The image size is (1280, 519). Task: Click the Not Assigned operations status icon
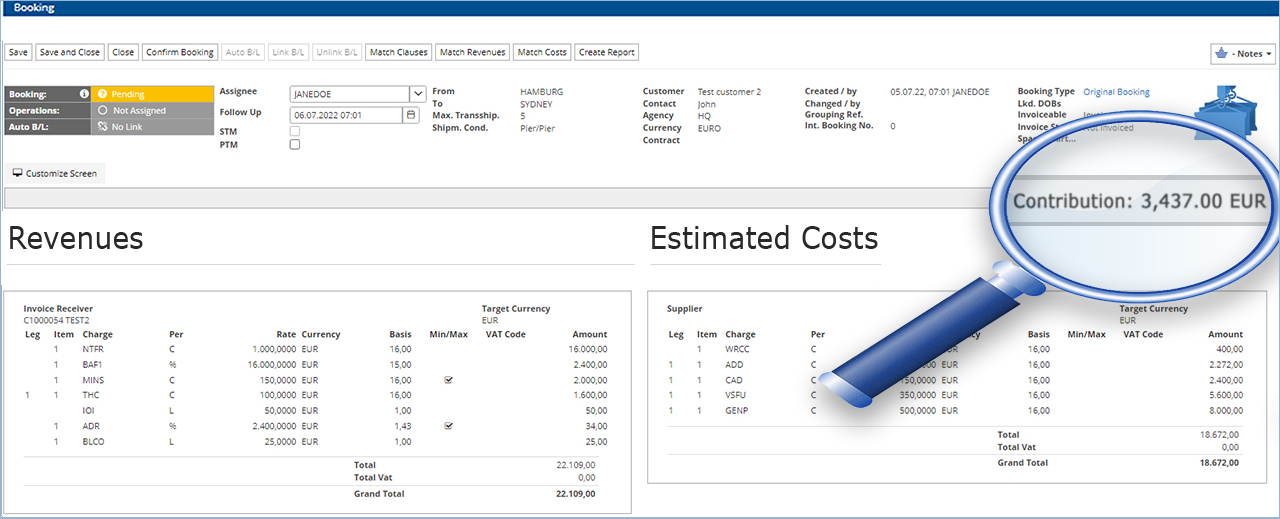pyautogui.click(x=102, y=111)
